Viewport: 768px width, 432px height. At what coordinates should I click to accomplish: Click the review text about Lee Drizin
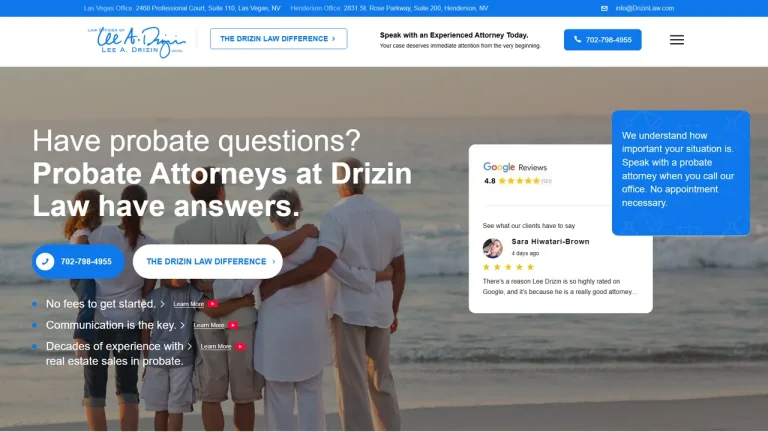560,287
